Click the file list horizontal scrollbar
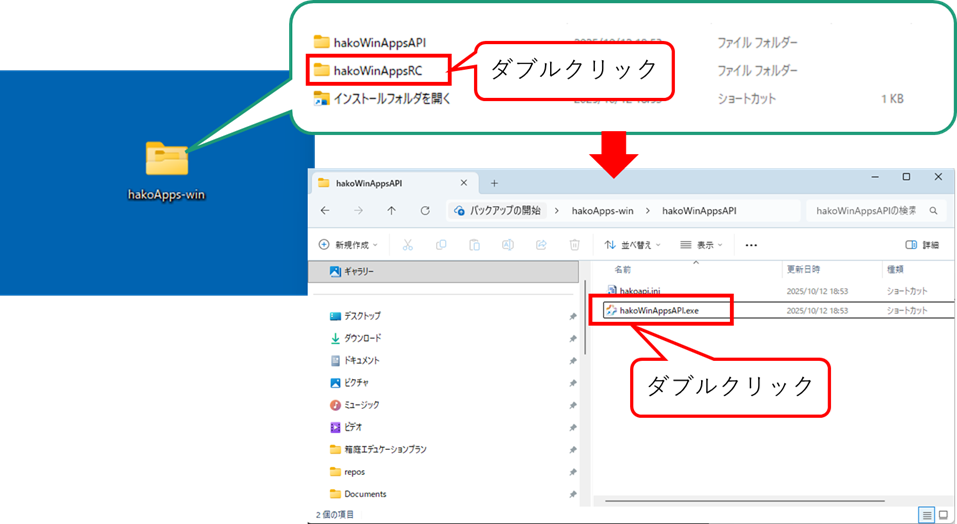This screenshot has width=957, height=524. 745,501
